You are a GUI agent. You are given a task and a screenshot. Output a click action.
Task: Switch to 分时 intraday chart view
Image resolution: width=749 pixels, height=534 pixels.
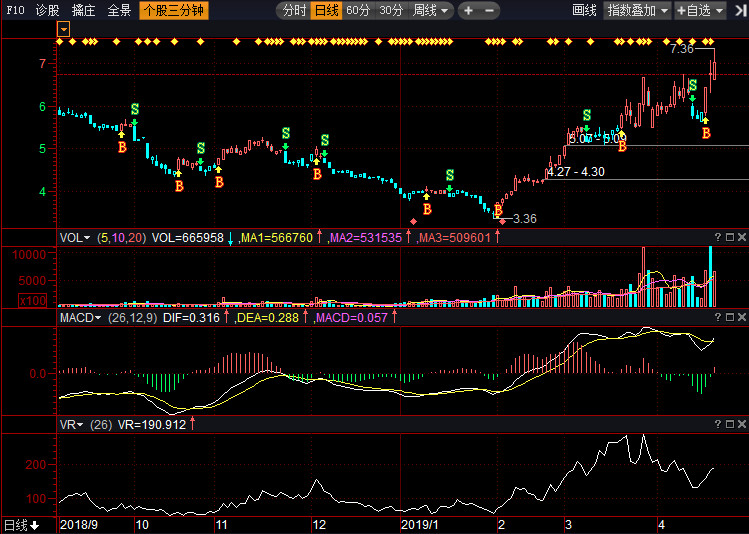[x=294, y=11]
